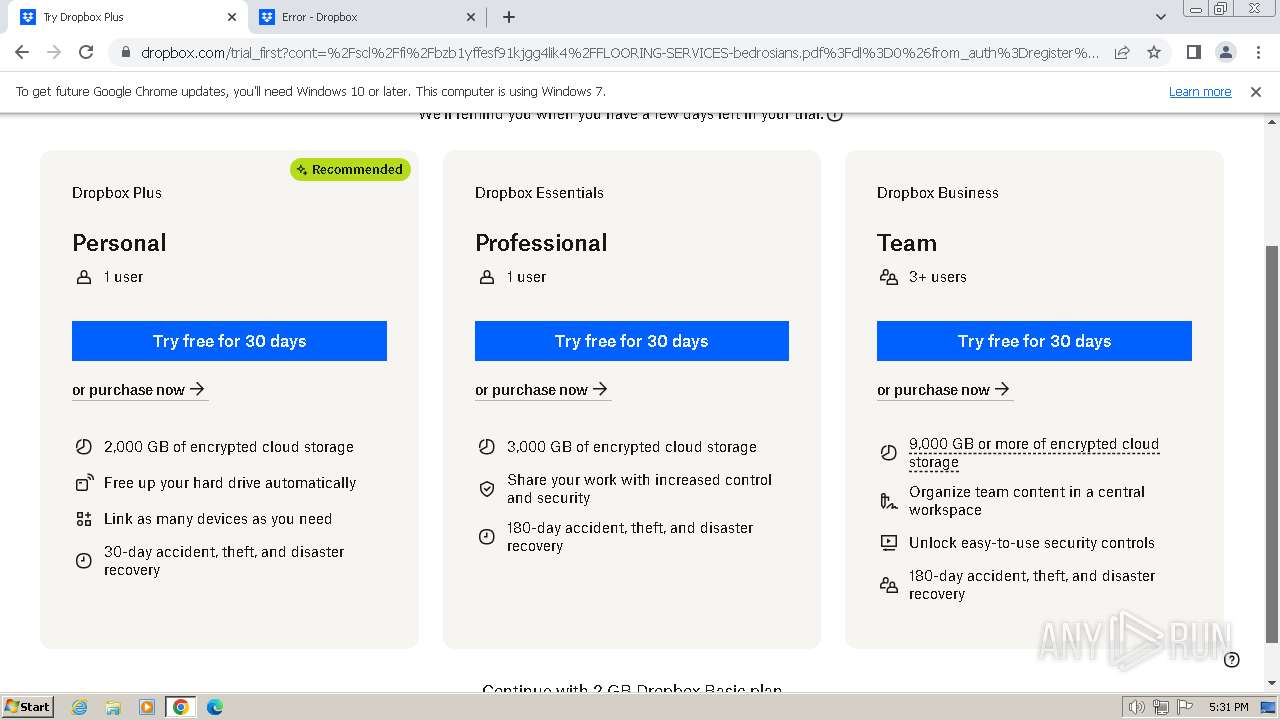
Task: Expand the tab search chevron
Action: [1161, 17]
